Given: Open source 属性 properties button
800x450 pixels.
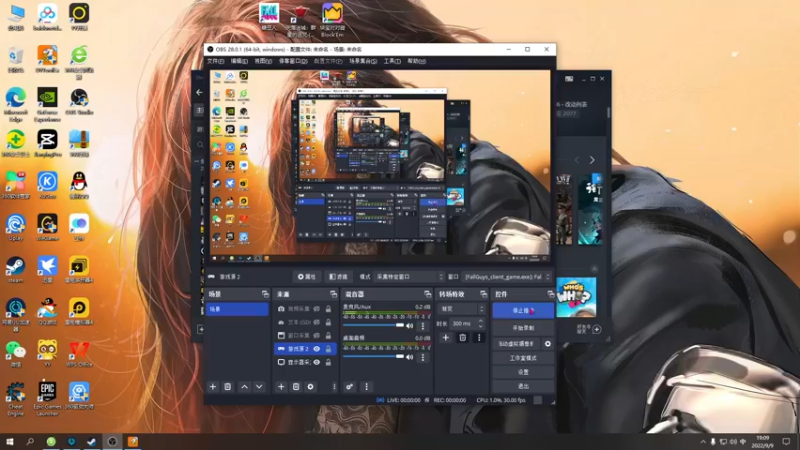Looking at the screenshot, I should 307,277.
